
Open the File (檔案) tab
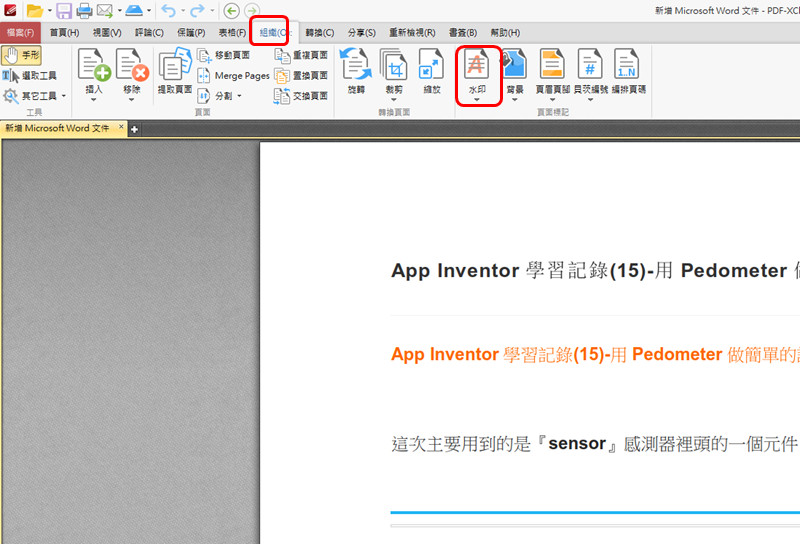tap(20, 33)
